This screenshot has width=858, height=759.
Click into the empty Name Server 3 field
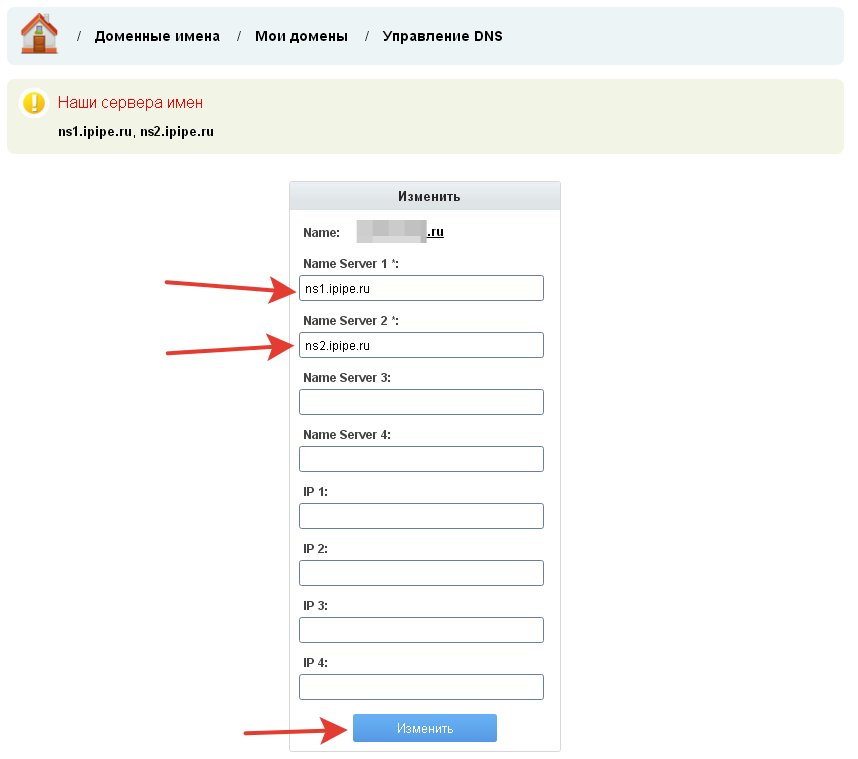click(x=421, y=402)
